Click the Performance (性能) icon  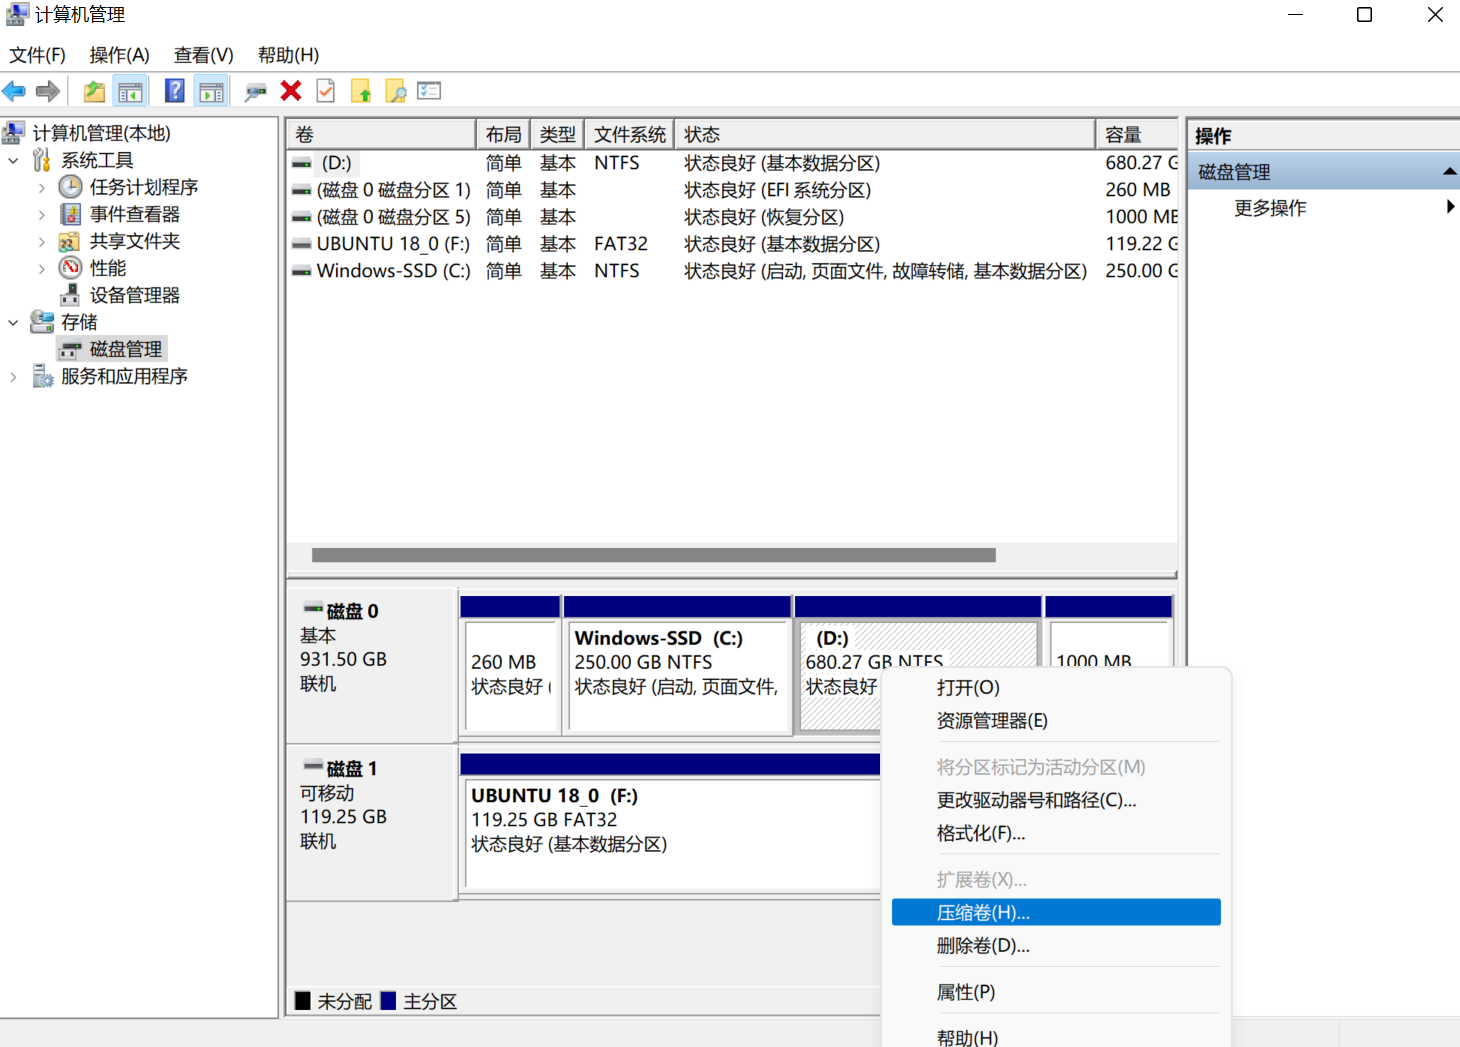click(x=70, y=268)
